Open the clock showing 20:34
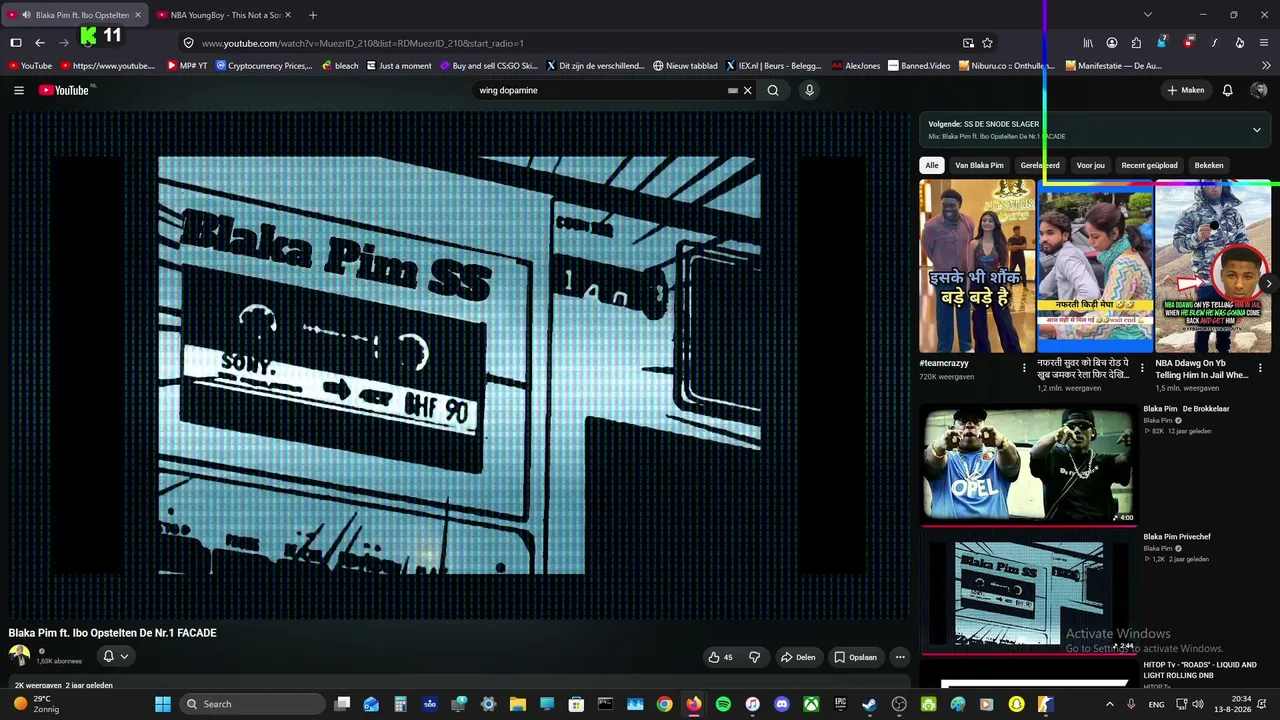This screenshot has width=1280, height=720. click(1241, 704)
